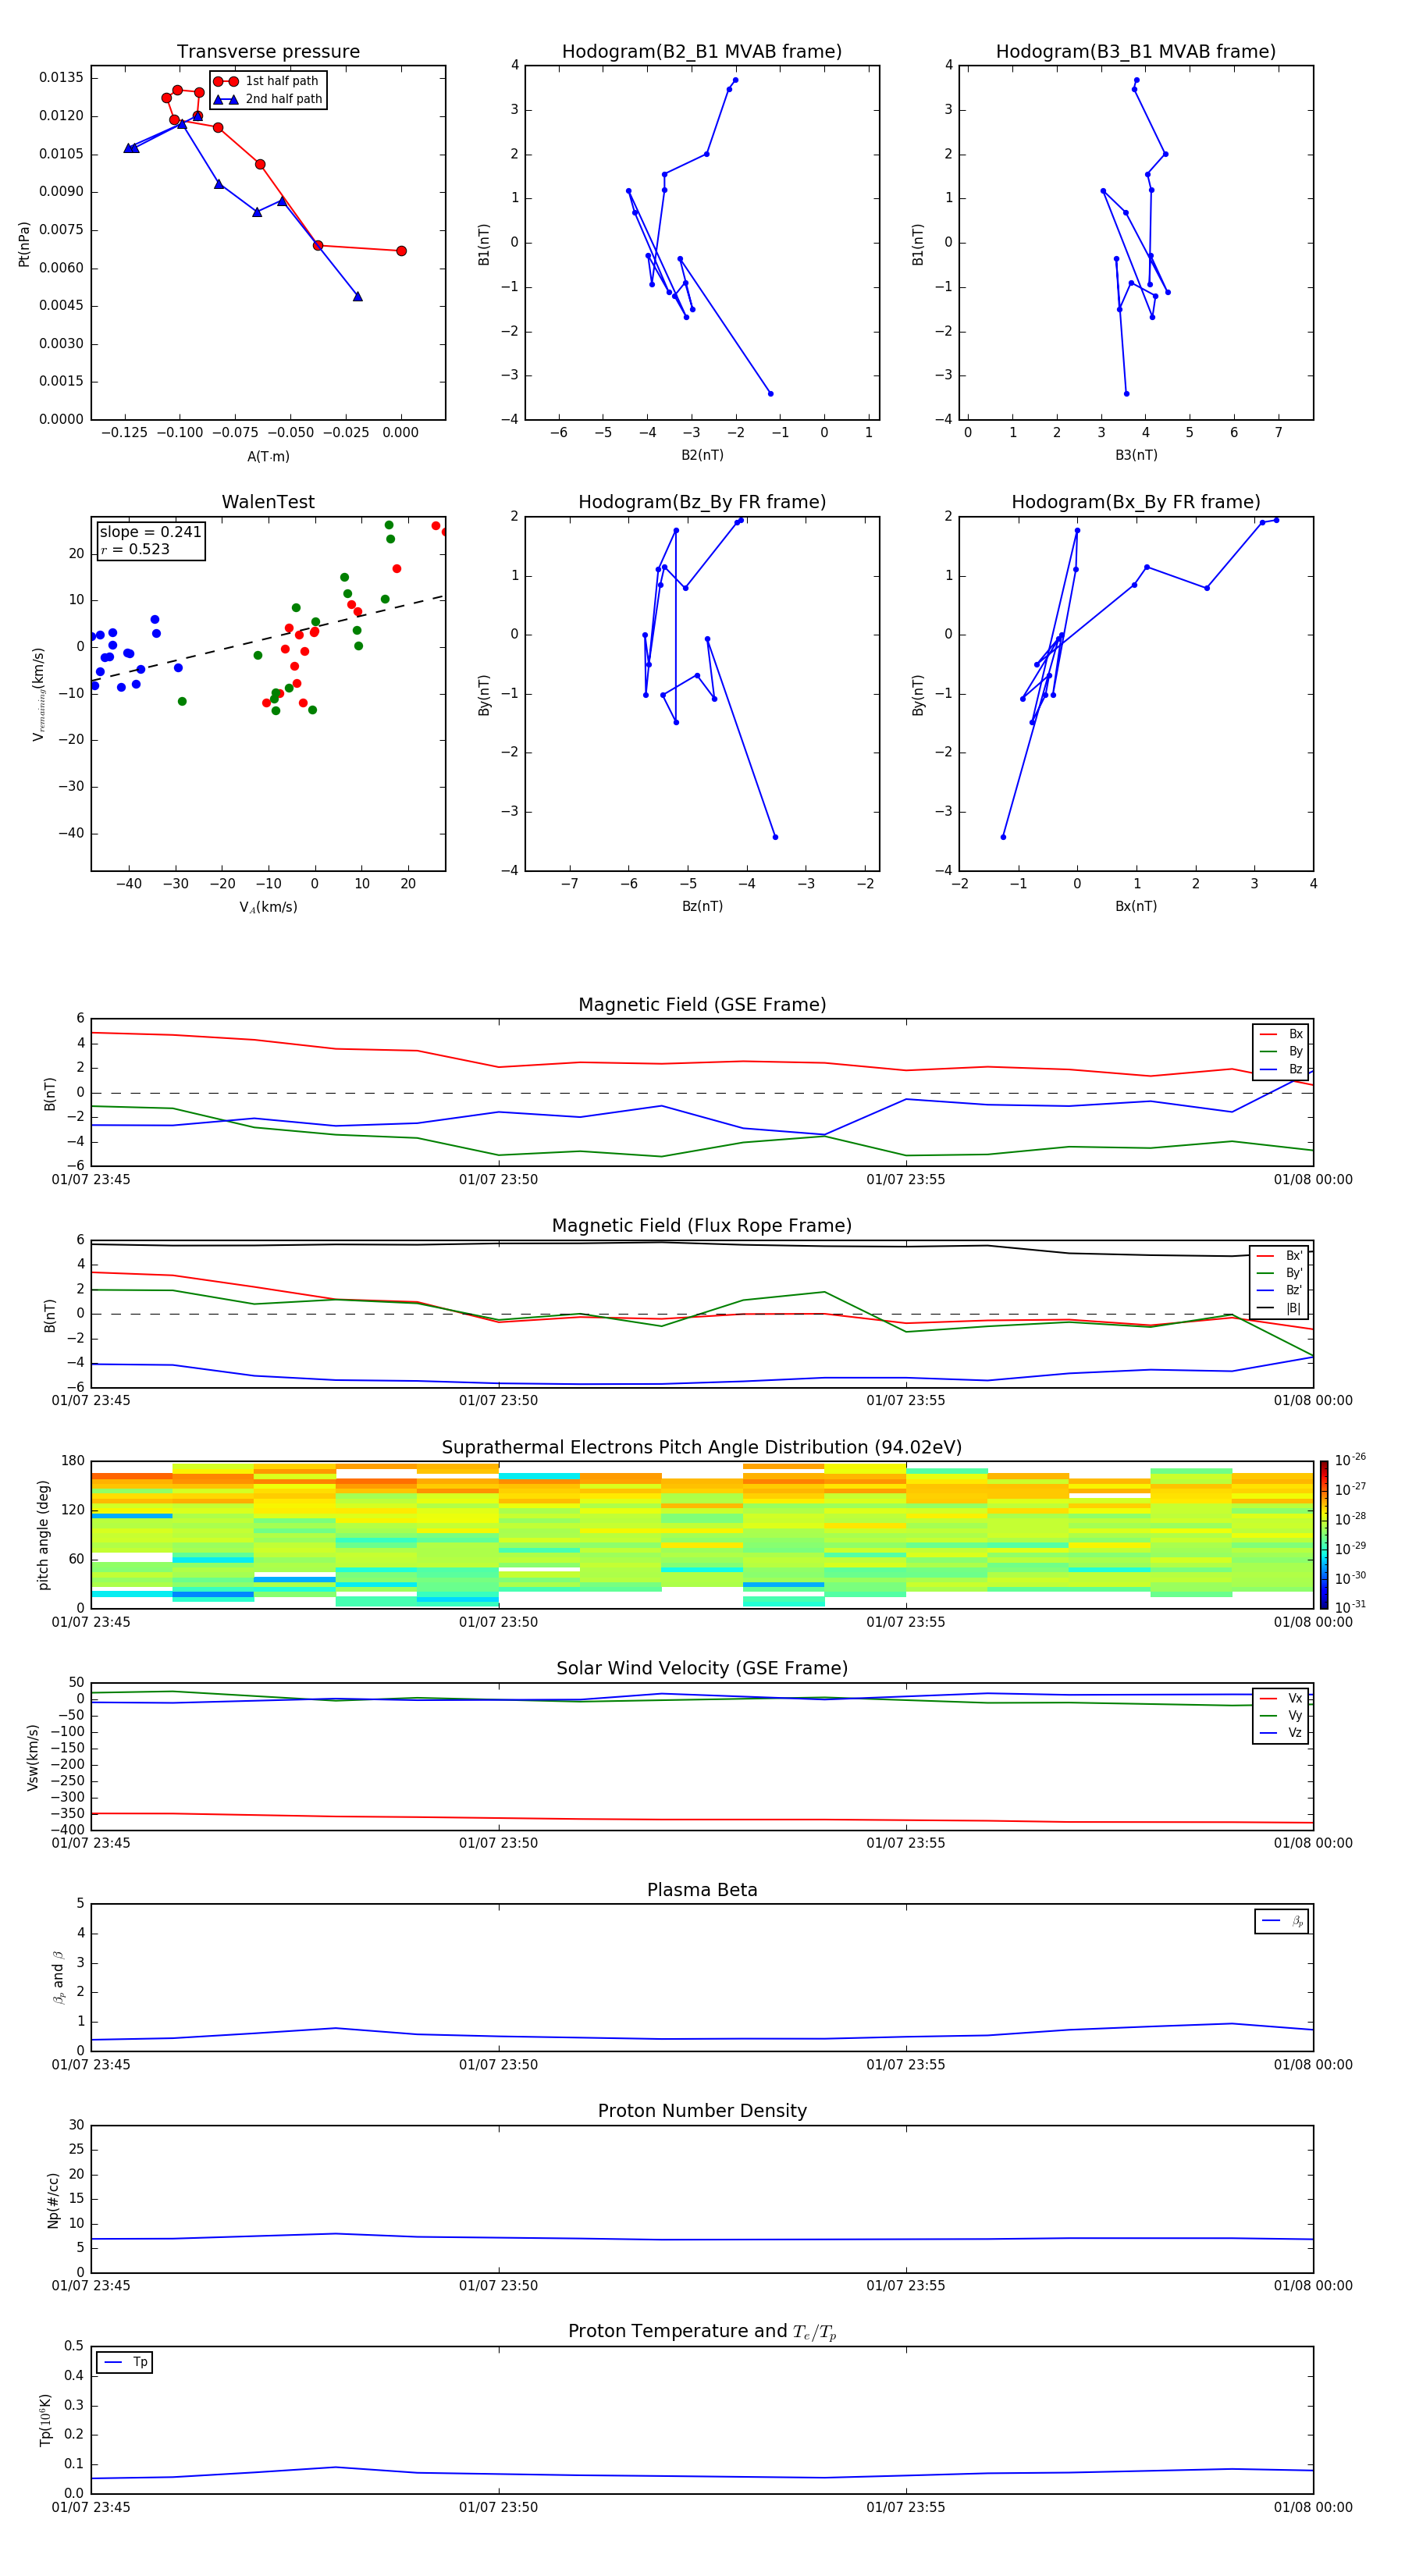Click '2nd half path' legend entry
The width and height of the screenshot is (1405, 2576).
[x=268, y=99]
